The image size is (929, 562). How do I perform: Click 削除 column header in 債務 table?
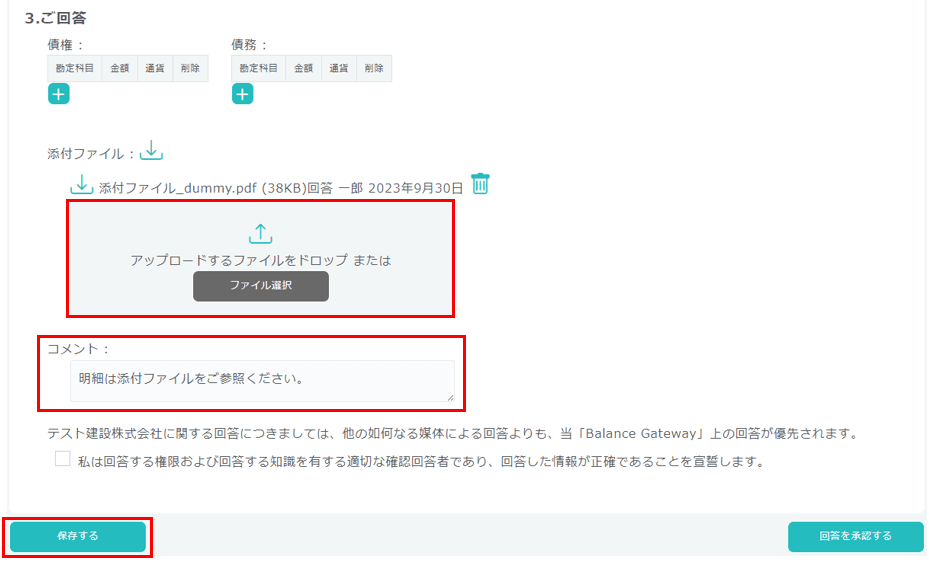tap(374, 68)
